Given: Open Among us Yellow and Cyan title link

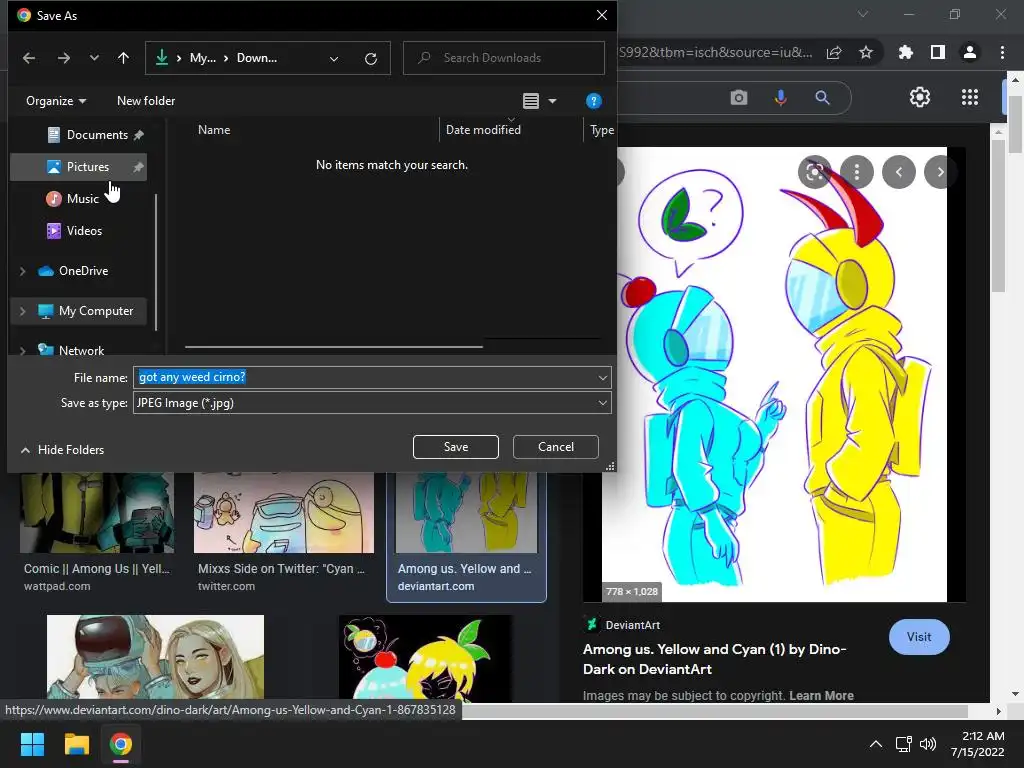Looking at the screenshot, I should 714,659.
